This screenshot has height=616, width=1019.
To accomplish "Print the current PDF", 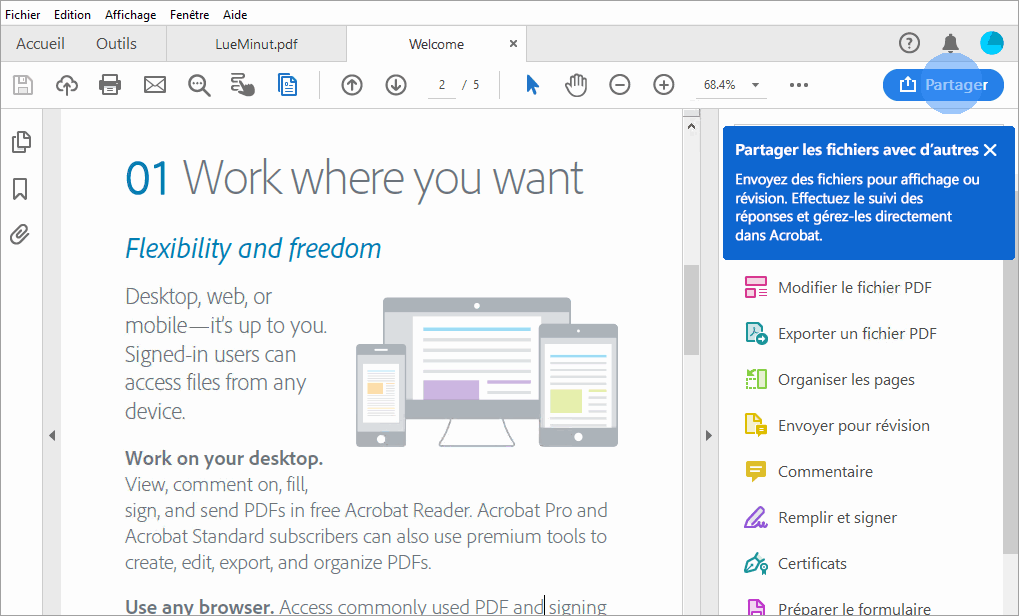I will [x=110, y=85].
